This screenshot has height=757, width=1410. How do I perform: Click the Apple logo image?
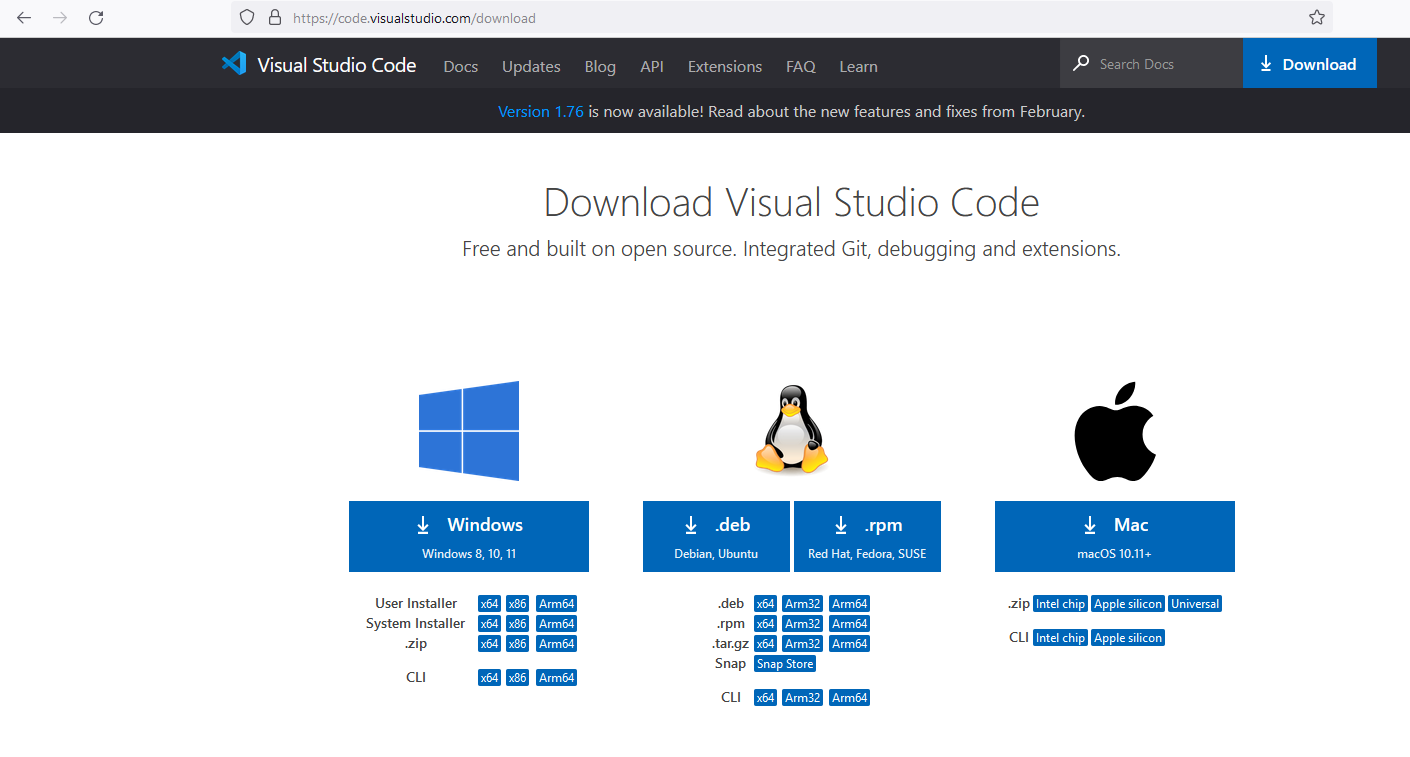pyautogui.click(x=1115, y=430)
